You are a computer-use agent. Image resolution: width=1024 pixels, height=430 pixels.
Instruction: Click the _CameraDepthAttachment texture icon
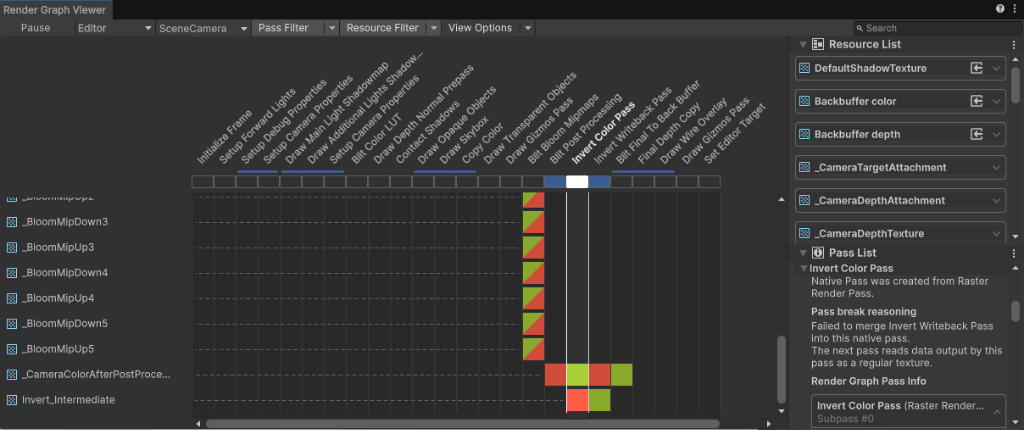[x=805, y=200]
